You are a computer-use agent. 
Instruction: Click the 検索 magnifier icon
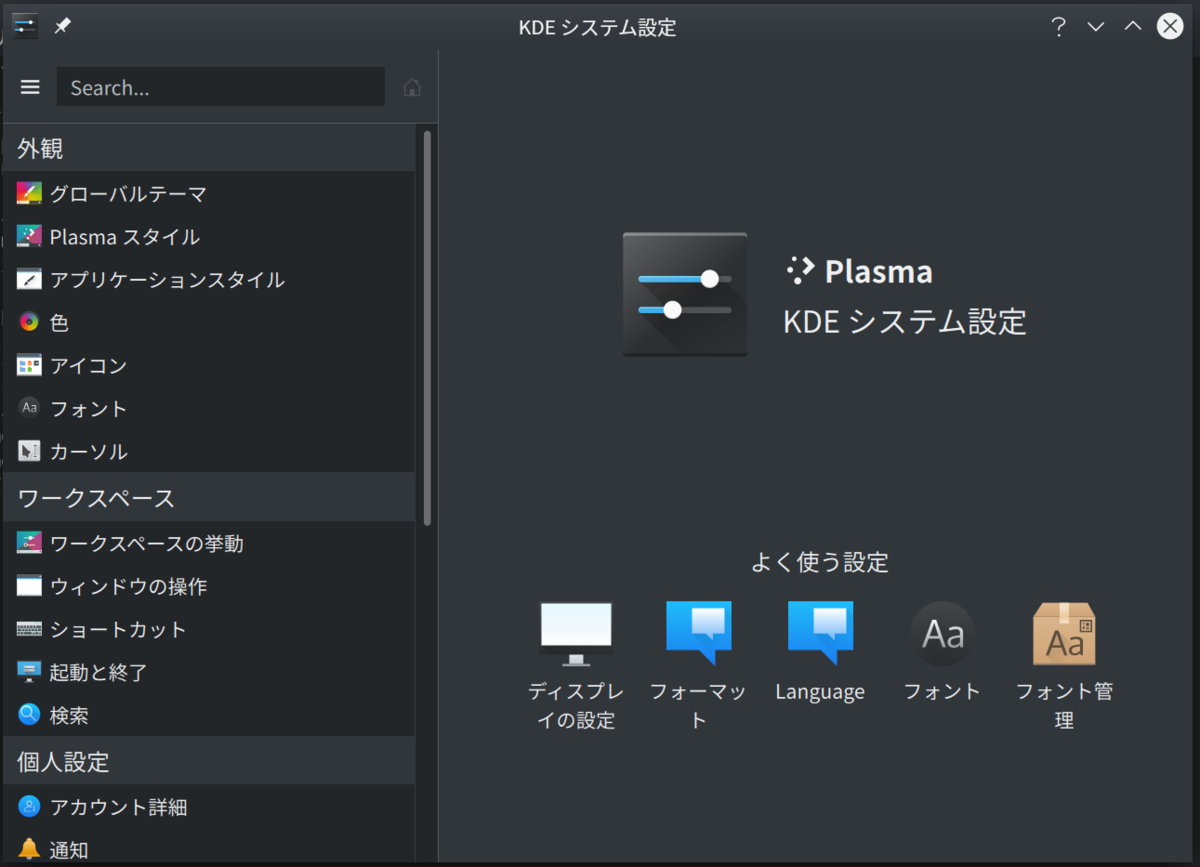[29, 715]
